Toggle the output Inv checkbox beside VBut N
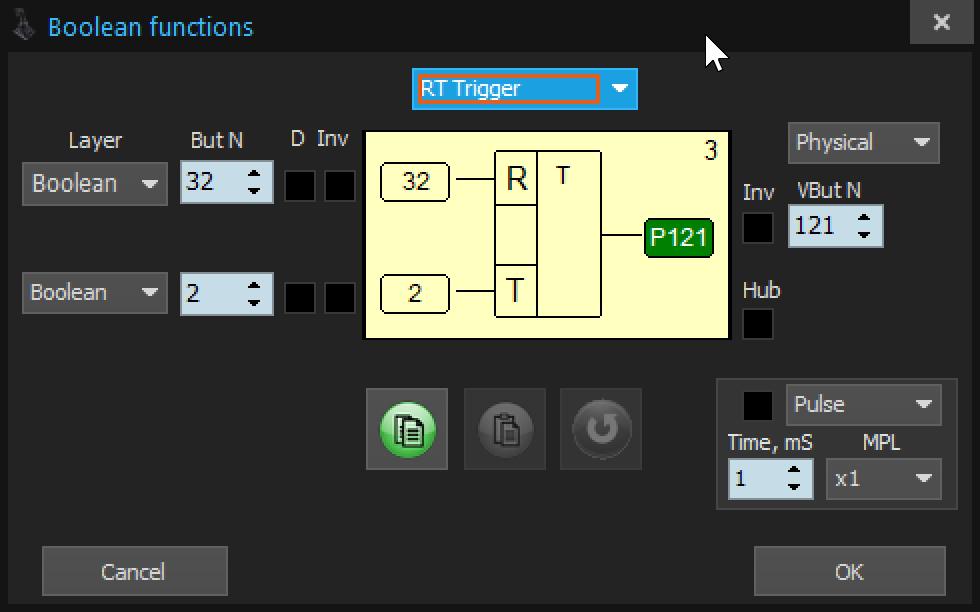 coord(757,228)
